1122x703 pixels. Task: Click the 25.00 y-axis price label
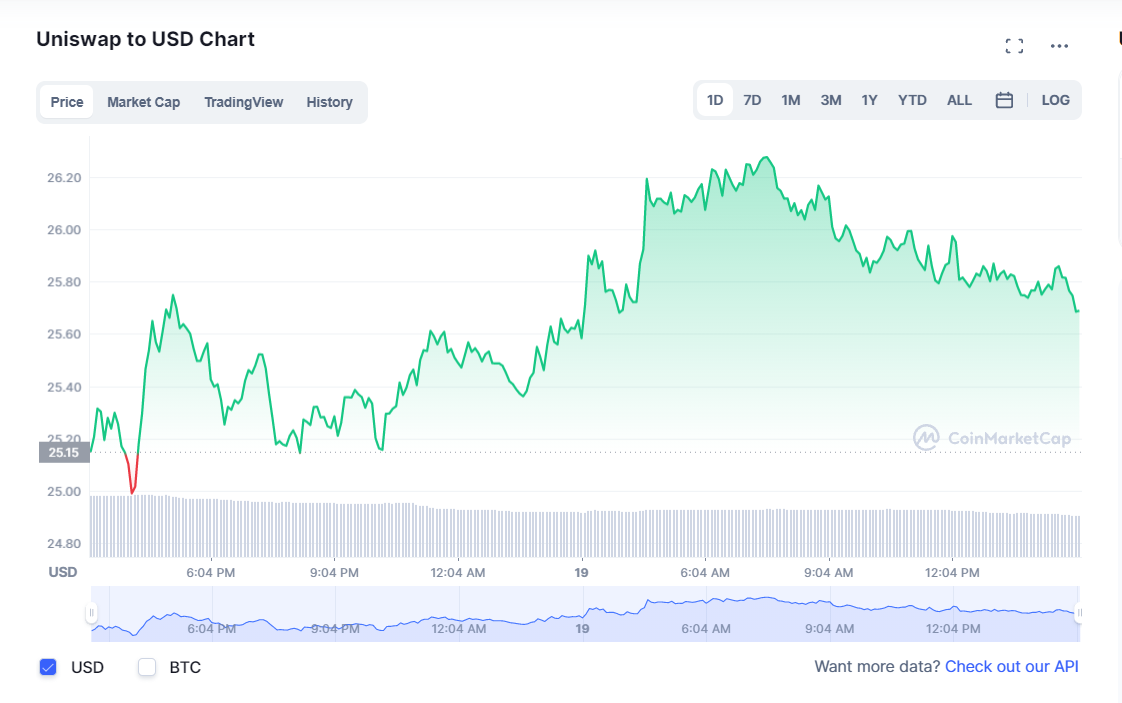pos(64,492)
